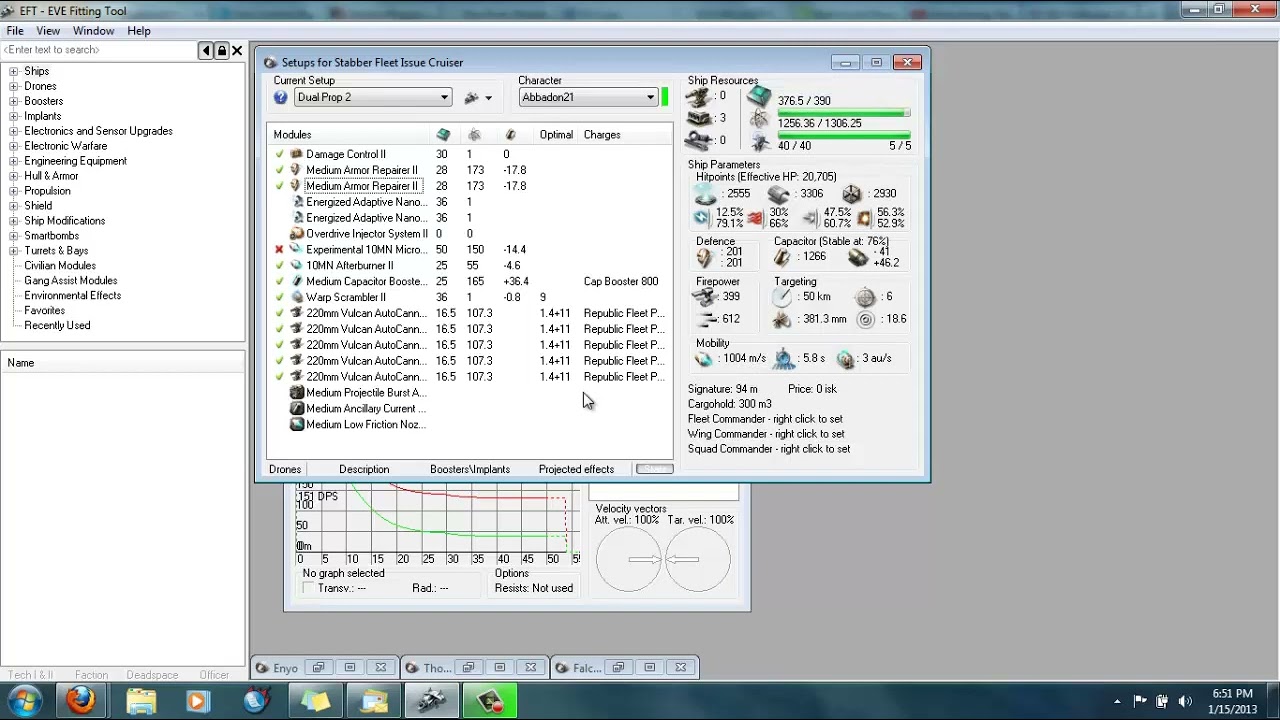Close the minimized Falc... window

click(x=681, y=667)
